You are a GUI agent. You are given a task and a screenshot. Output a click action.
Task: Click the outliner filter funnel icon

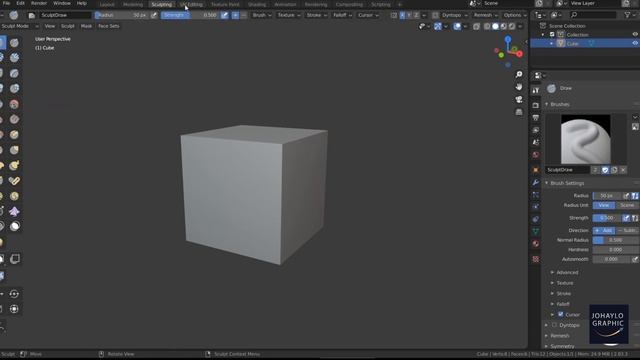coord(628,15)
